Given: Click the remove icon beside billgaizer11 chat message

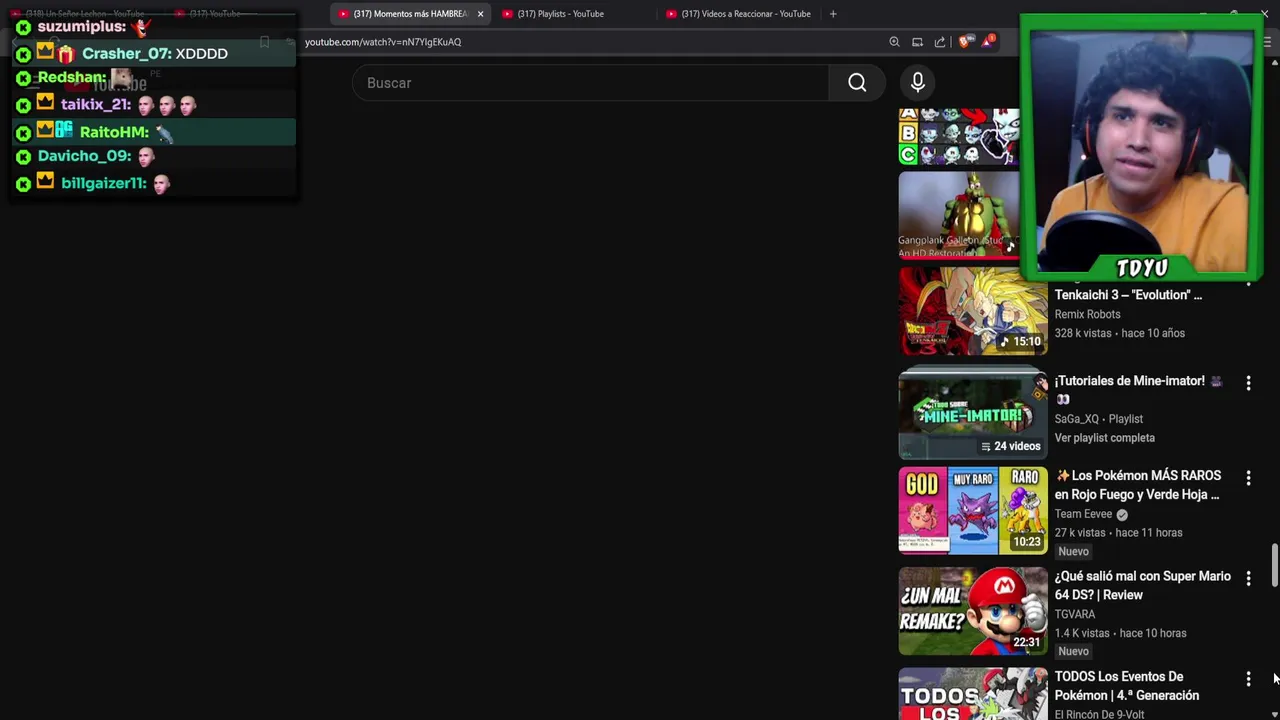Looking at the screenshot, I should 24,184.
